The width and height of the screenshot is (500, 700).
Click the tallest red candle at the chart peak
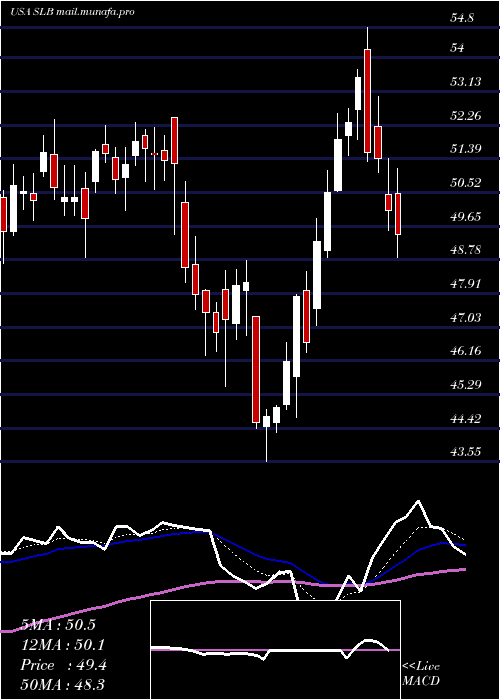(x=367, y=101)
